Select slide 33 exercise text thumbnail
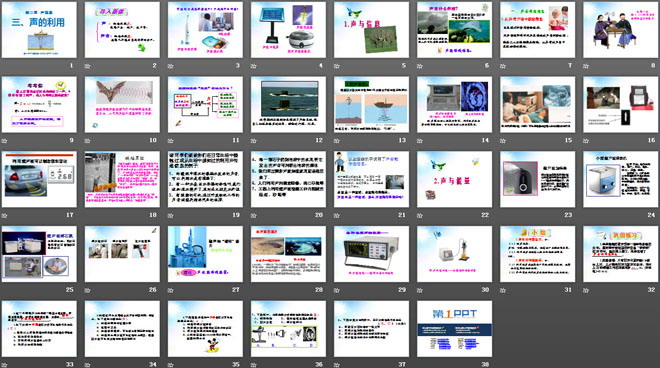 39,328
